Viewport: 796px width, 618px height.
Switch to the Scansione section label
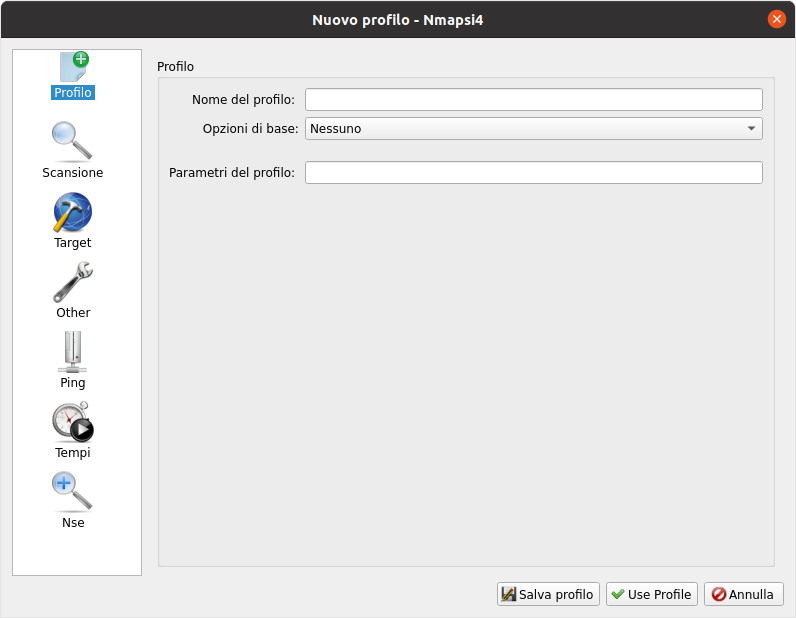point(73,173)
